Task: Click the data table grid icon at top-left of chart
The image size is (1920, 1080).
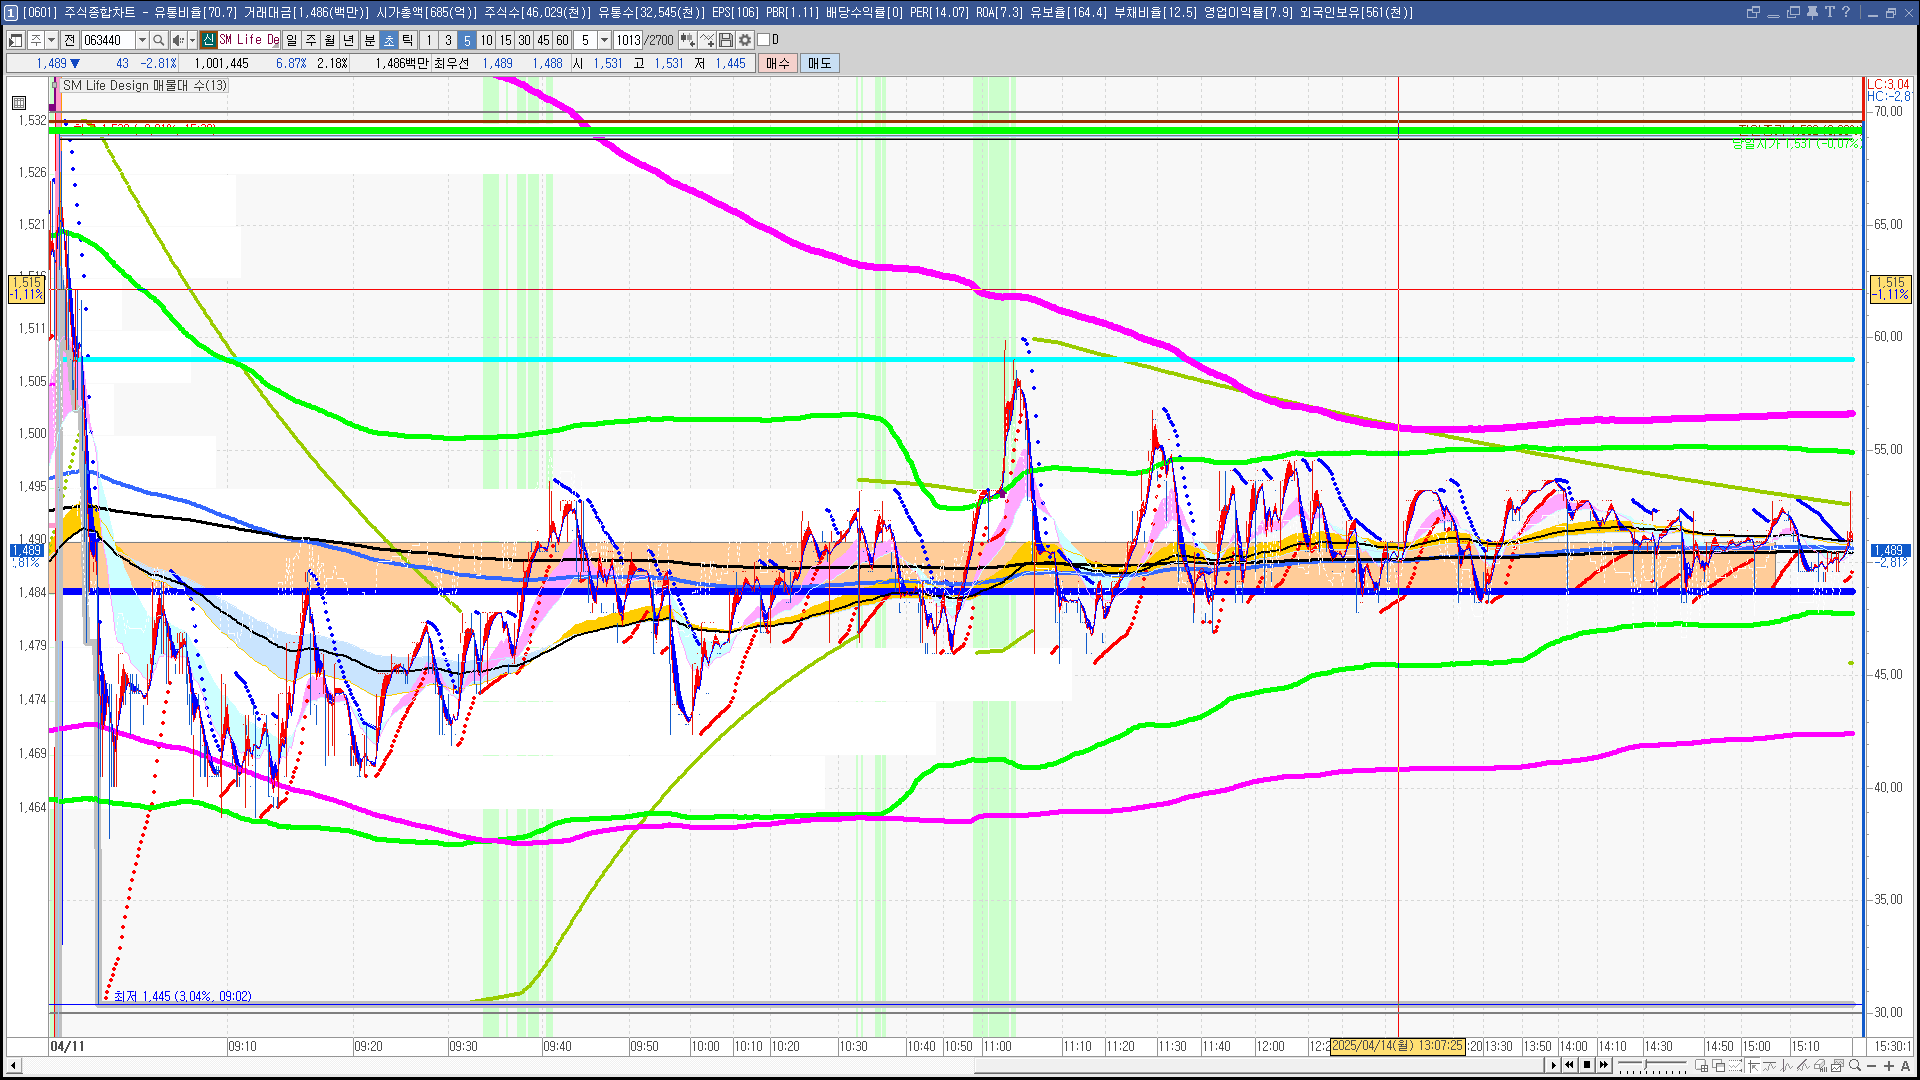Action: click(x=19, y=103)
